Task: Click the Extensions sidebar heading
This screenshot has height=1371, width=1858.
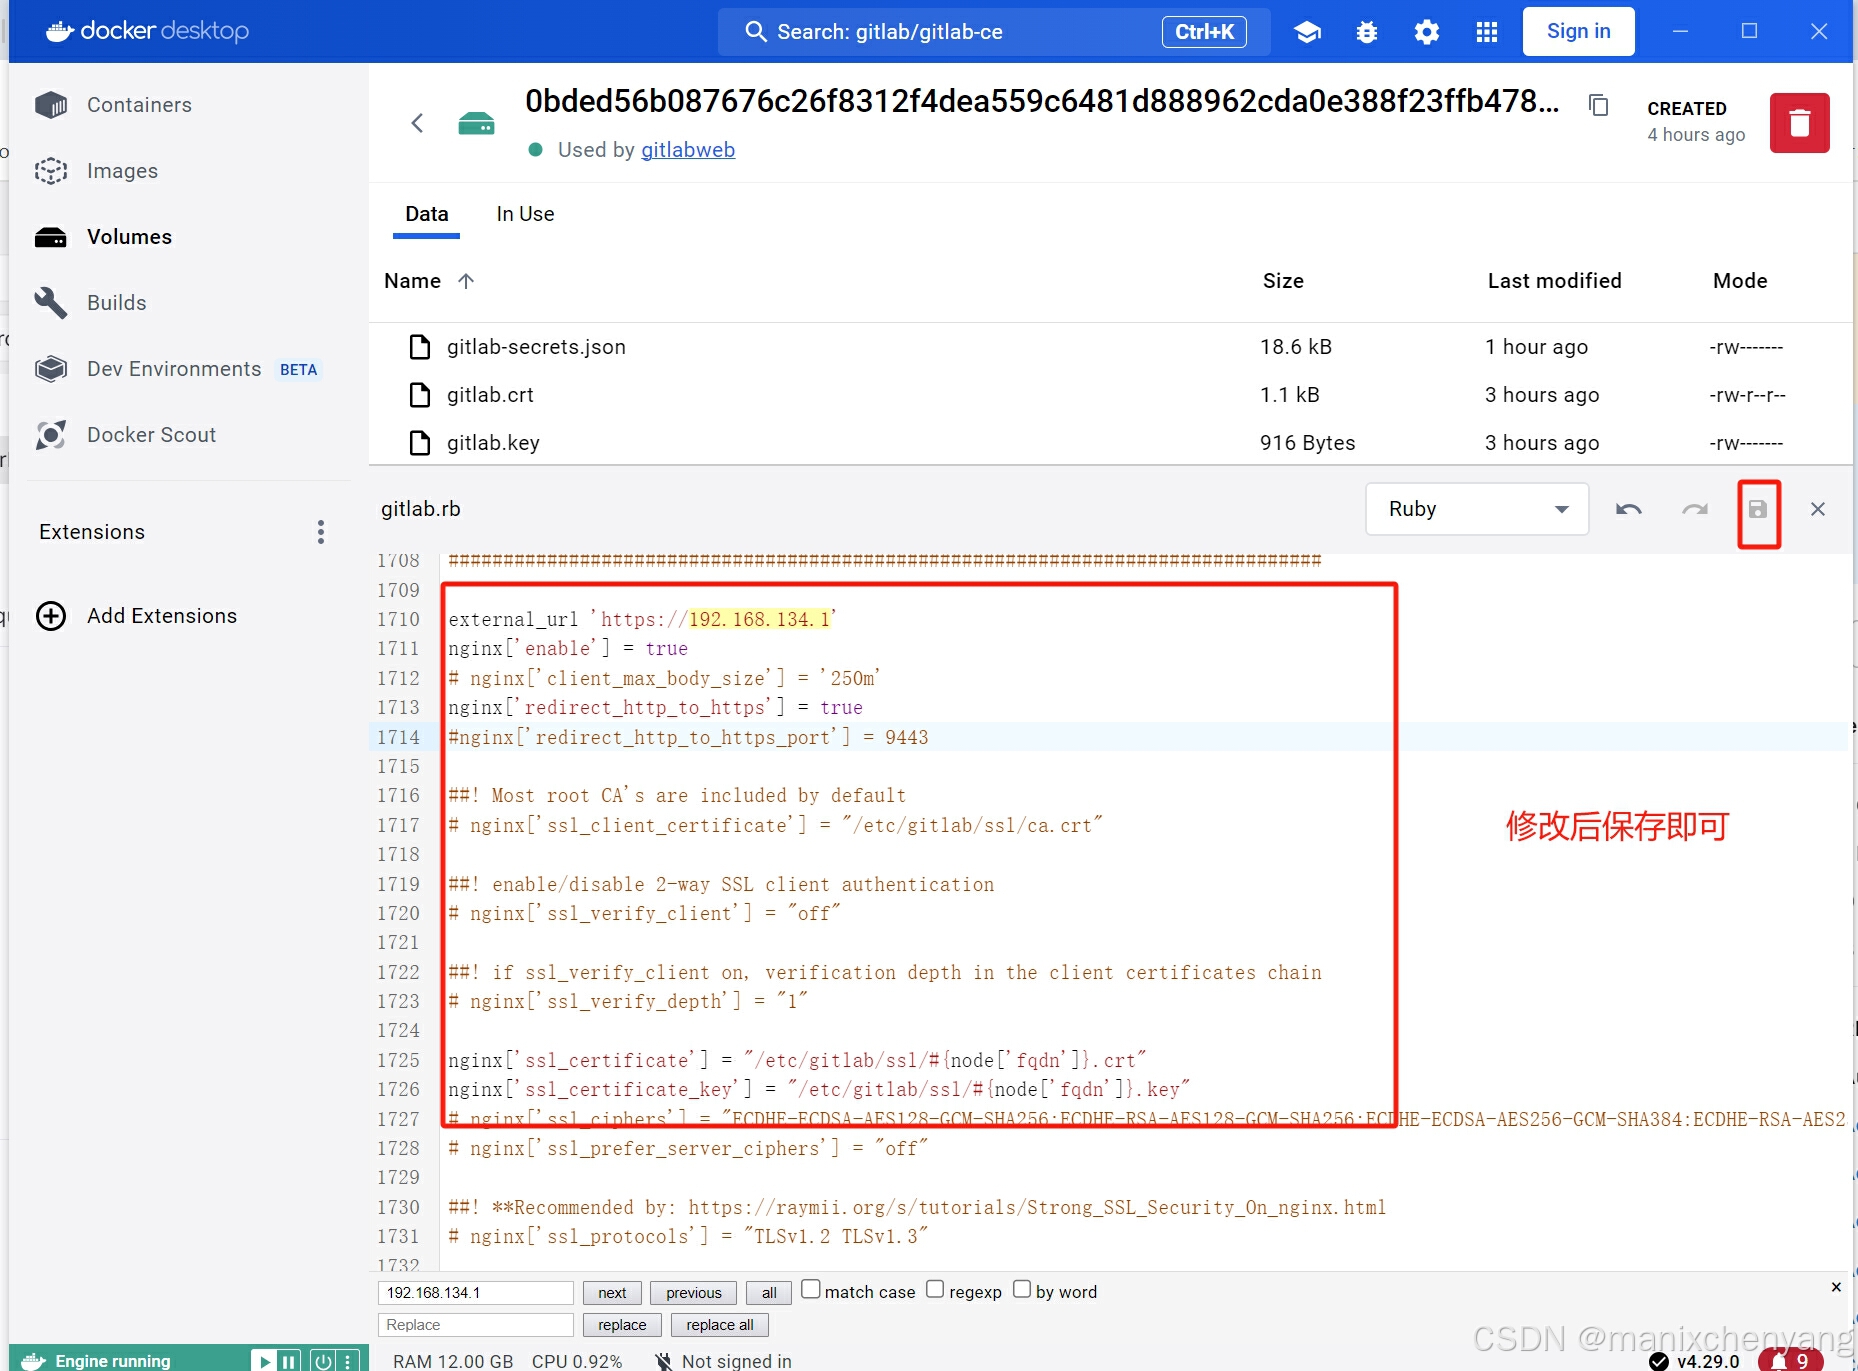Action: tap(92, 532)
